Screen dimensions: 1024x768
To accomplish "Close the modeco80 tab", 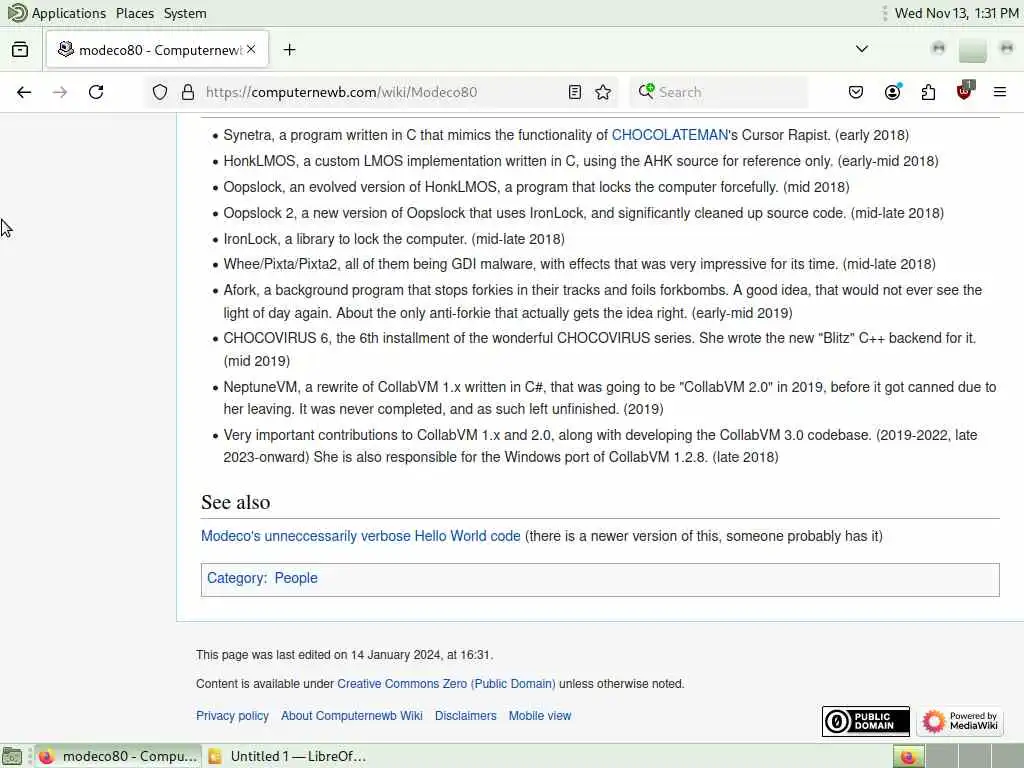I will [251, 50].
